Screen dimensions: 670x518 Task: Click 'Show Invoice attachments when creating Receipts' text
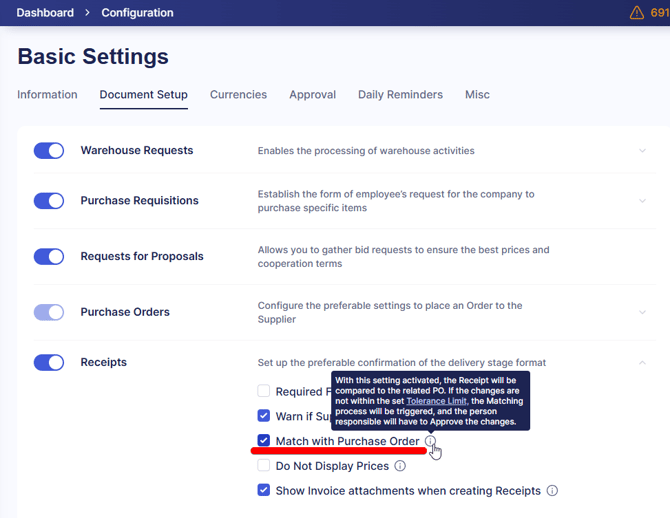tap(408, 491)
